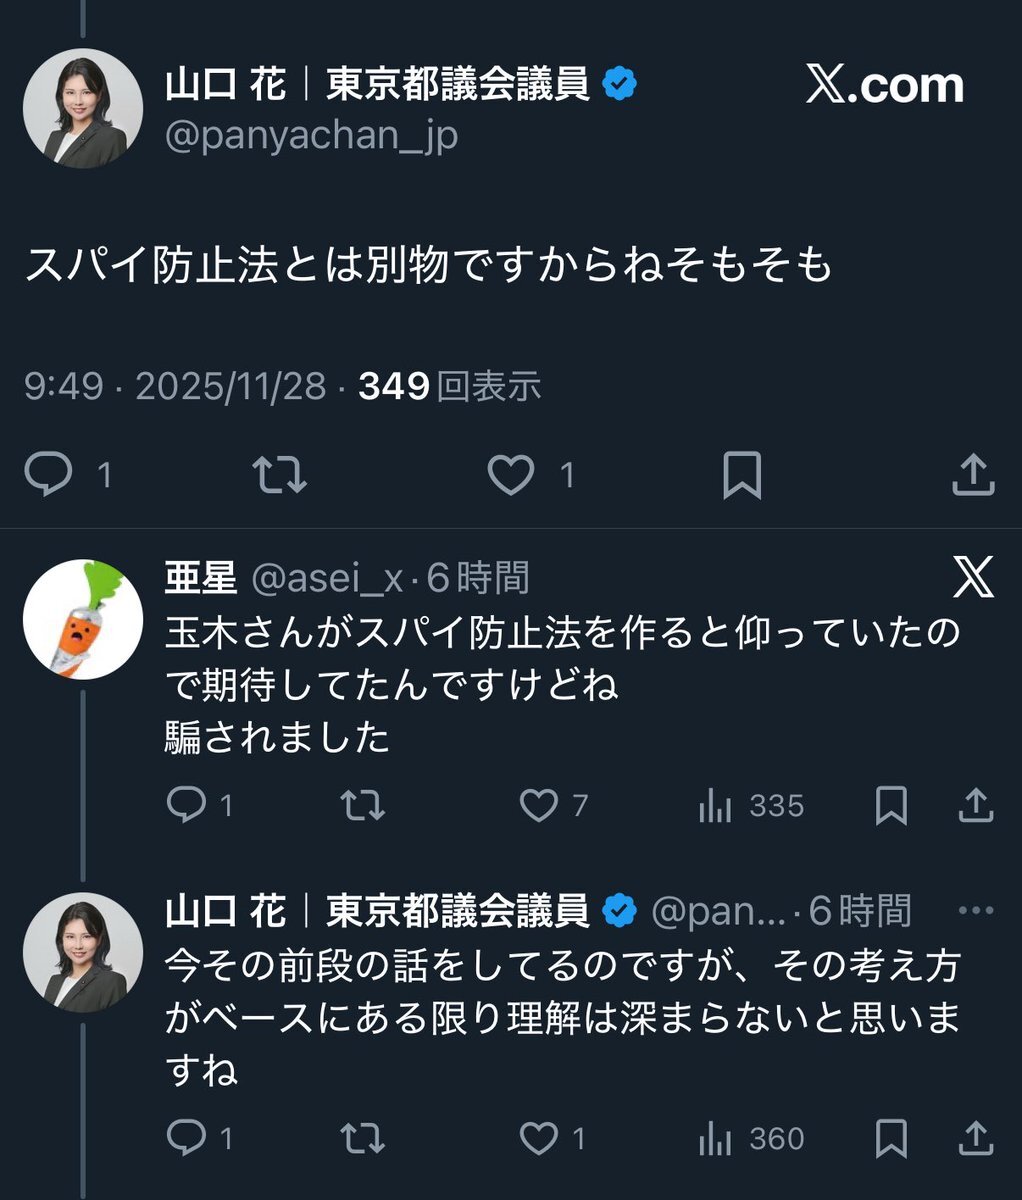Bookmark the main post
Viewport: 1022px width, 1200px height.
click(742, 475)
